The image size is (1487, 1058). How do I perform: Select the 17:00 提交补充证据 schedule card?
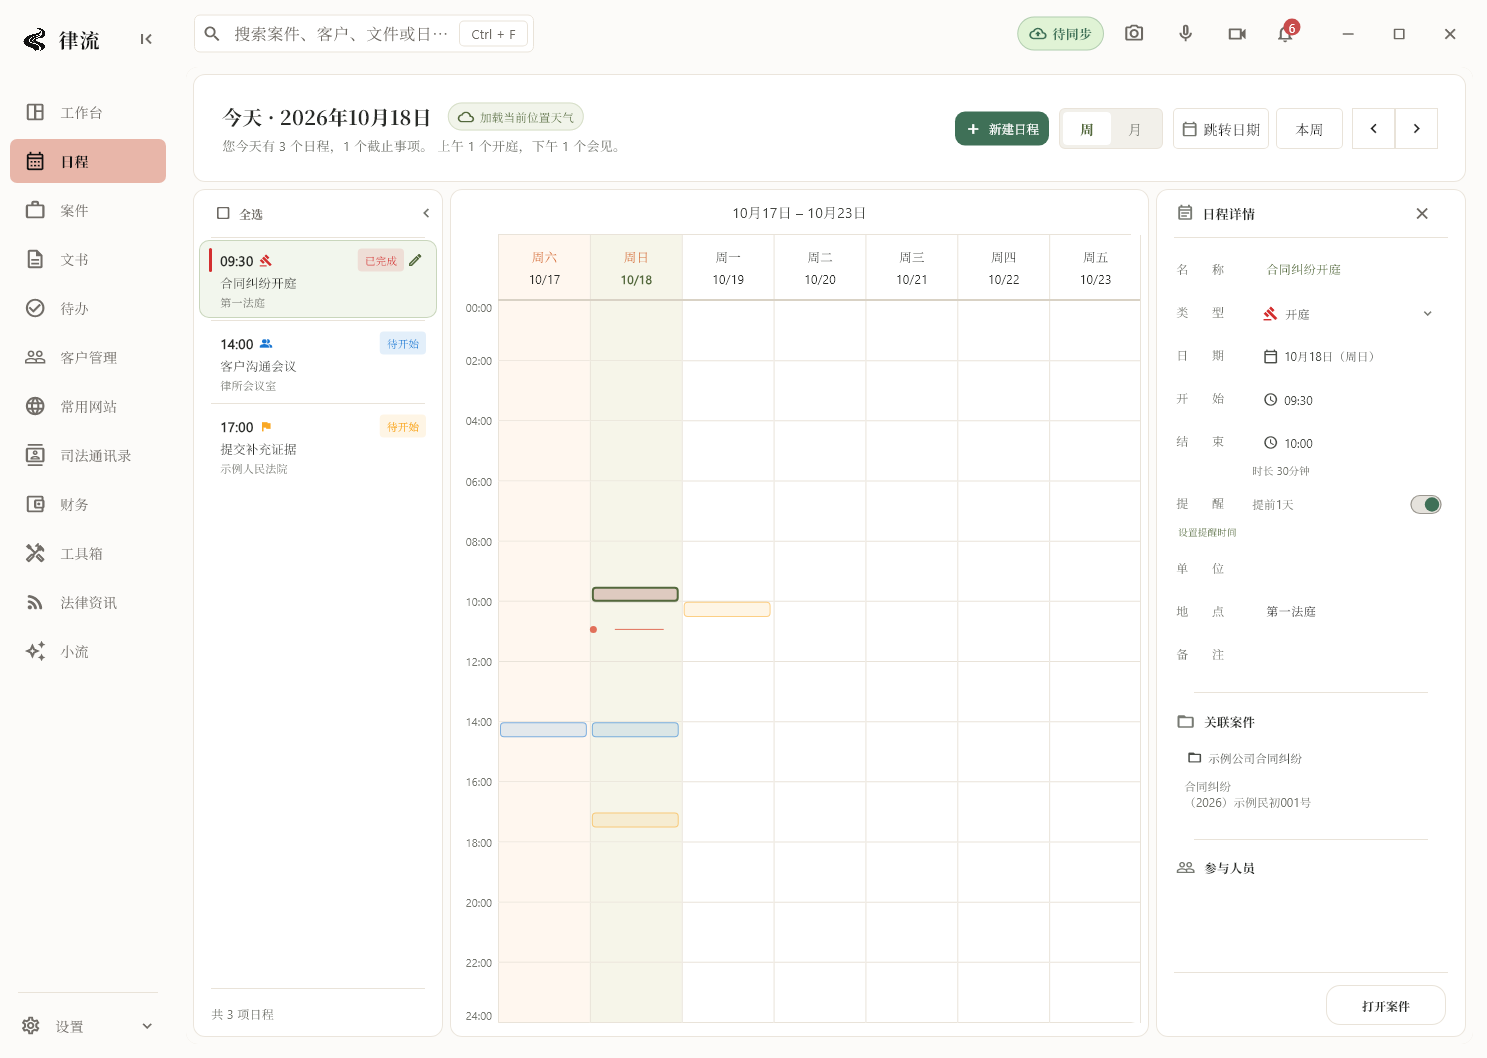coord(318,446)
